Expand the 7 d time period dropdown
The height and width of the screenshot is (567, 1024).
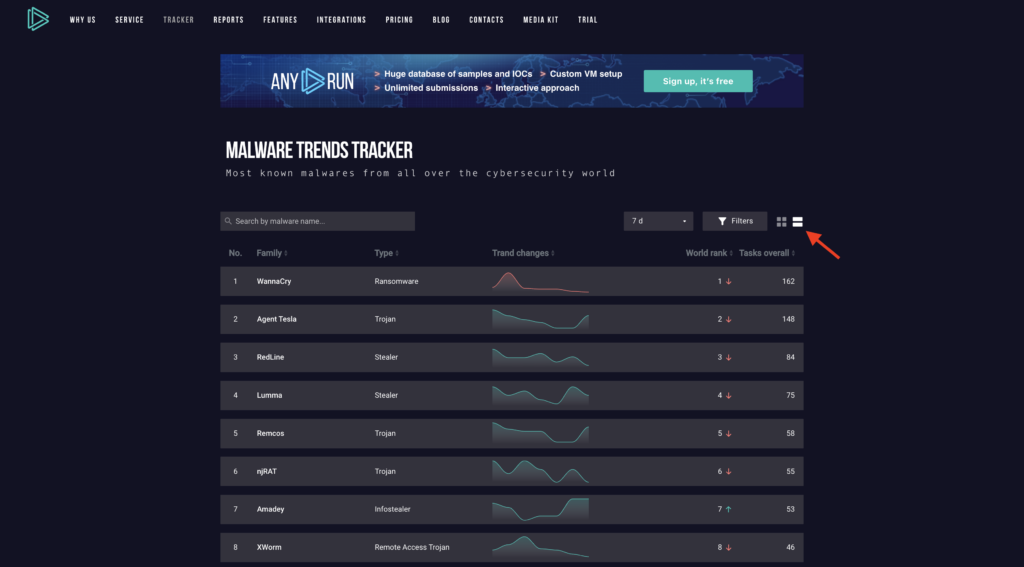(658, 221)
